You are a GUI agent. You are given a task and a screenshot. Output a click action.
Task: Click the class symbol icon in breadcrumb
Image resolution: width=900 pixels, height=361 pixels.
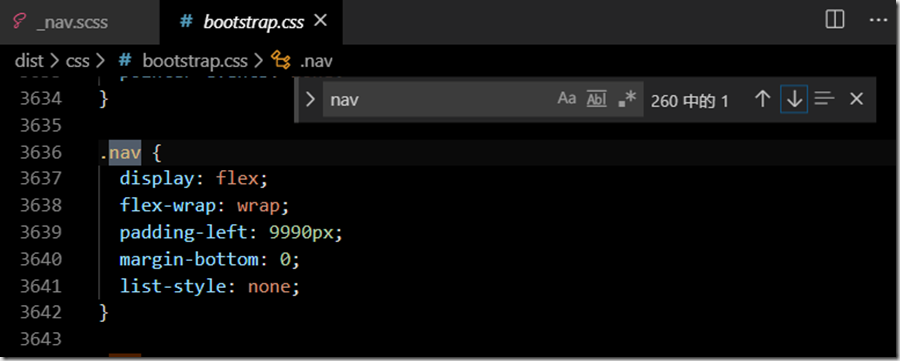pos(281,60)
